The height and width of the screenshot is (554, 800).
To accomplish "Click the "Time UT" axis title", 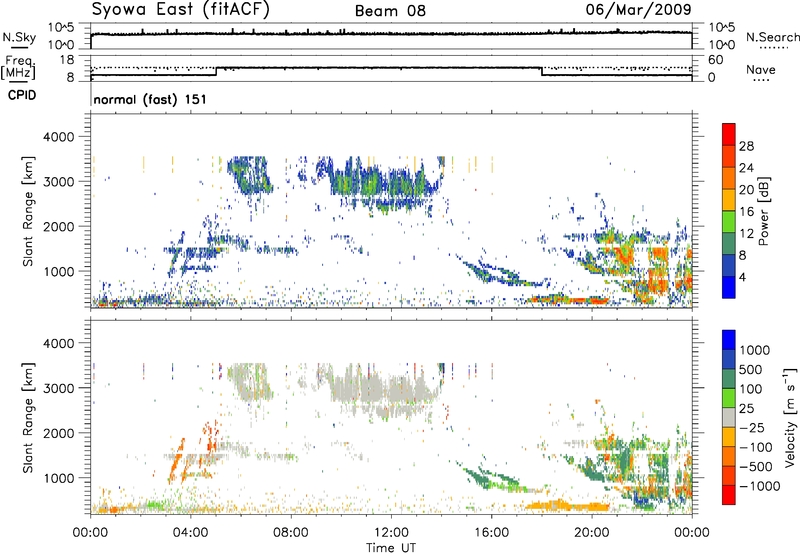I will pos(391,548).
